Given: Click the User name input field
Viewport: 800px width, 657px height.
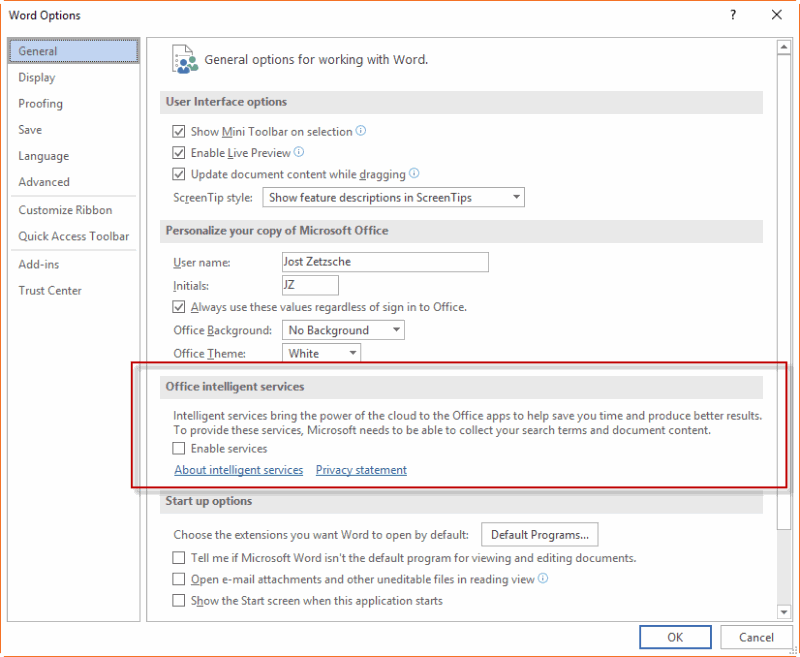Looking at the screenshot, I should pyautogui.click(x=385, y=262).
